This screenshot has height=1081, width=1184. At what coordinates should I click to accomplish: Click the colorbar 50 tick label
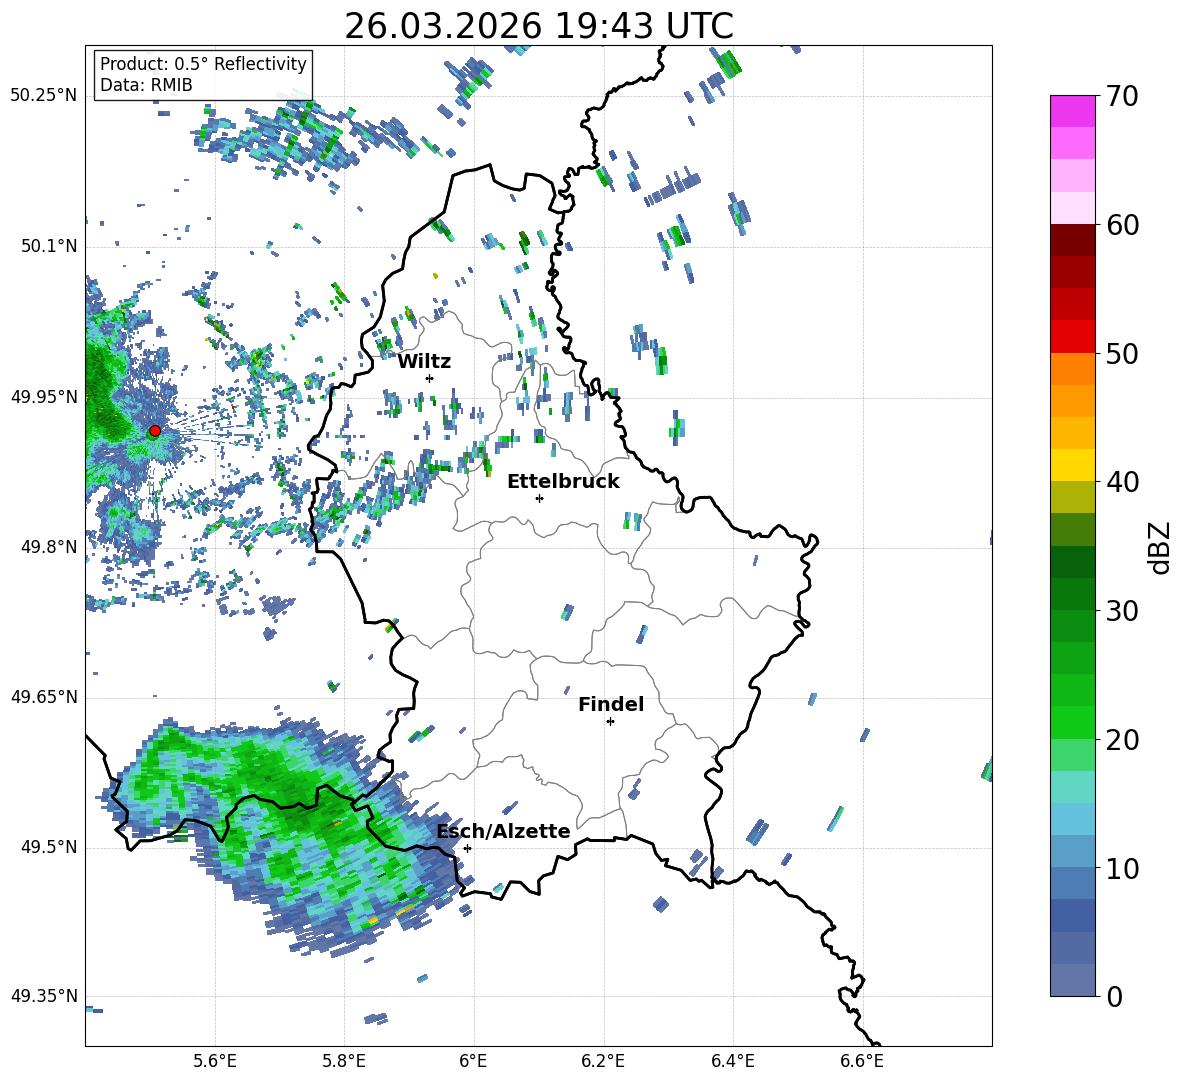(x=1122, y=353)
